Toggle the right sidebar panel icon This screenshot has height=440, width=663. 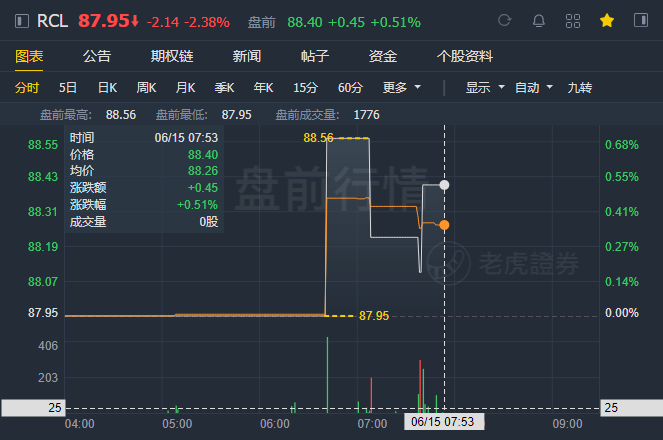pos(641,20)
